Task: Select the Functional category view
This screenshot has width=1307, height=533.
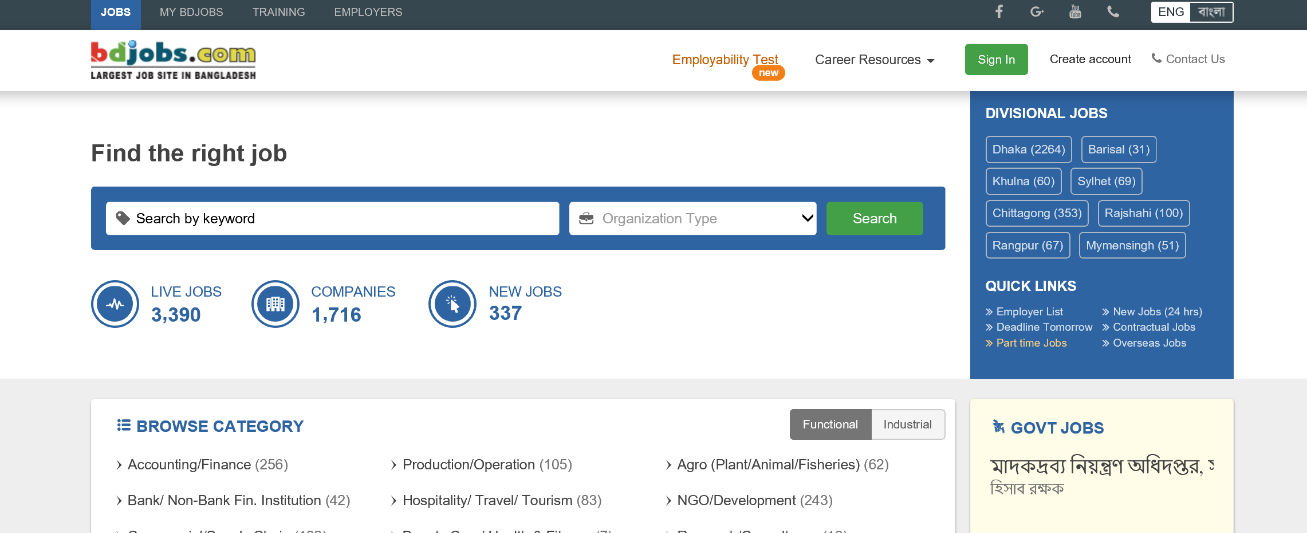Action: coord(830,424)
